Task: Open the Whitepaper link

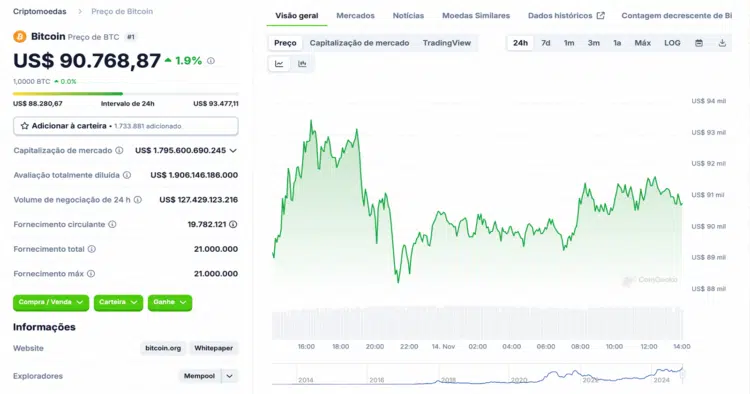Action: pyautogui.click(x=214, y=348)
